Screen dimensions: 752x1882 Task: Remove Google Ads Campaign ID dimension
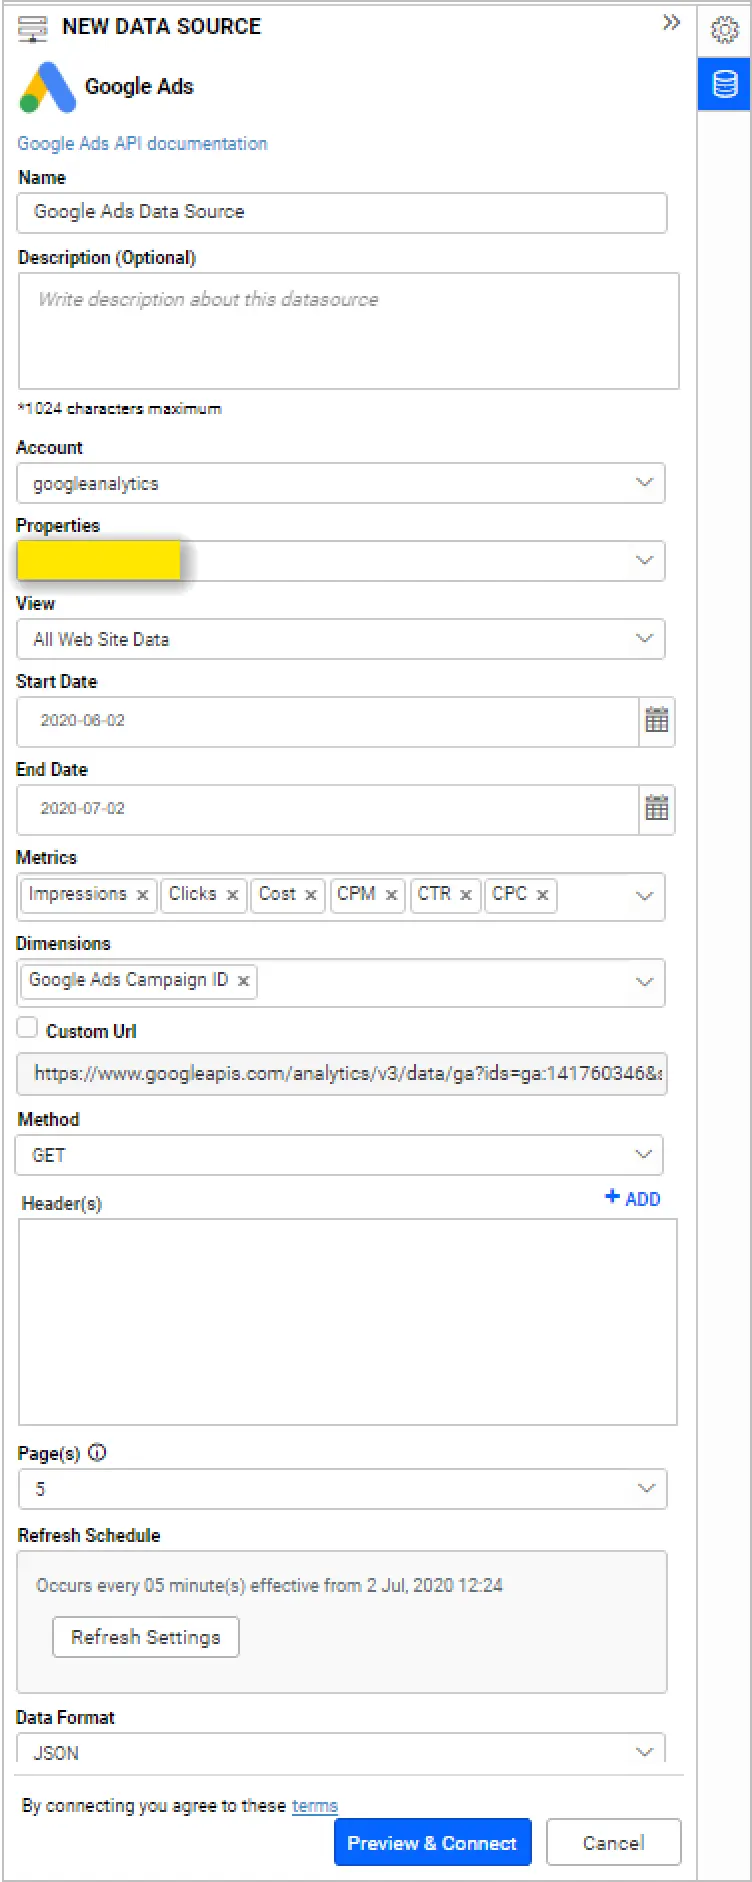243,981
